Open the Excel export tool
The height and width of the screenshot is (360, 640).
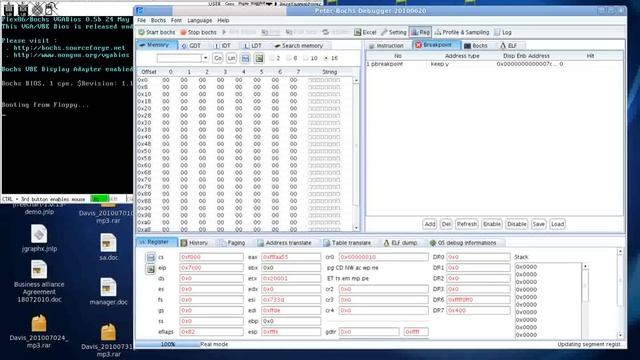coord(365,32)
